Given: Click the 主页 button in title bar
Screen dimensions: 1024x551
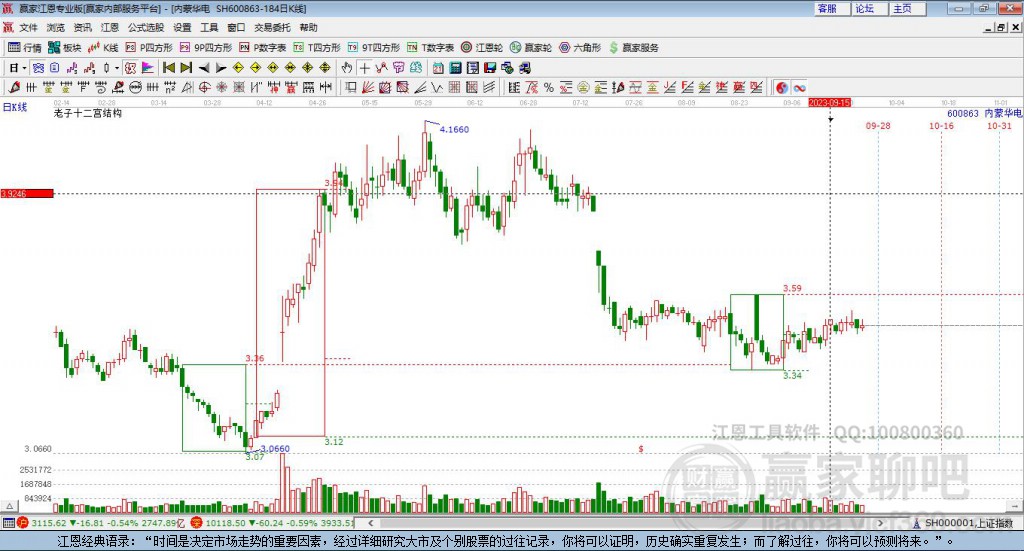Looking at the screenshot, I should click(x=907, y=8).
